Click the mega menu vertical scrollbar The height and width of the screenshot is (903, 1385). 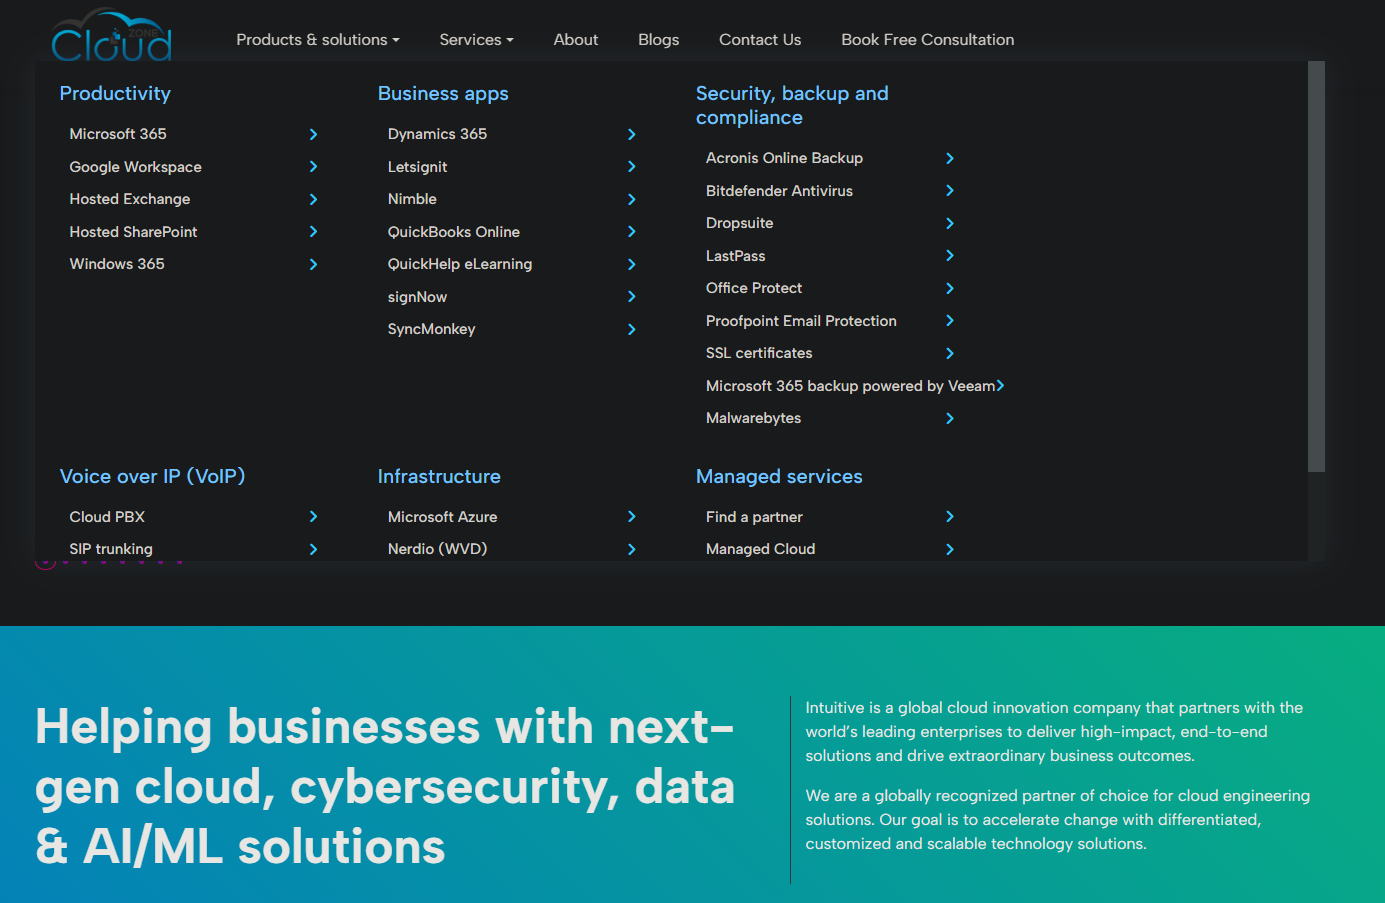click(x=1316, y=266)
